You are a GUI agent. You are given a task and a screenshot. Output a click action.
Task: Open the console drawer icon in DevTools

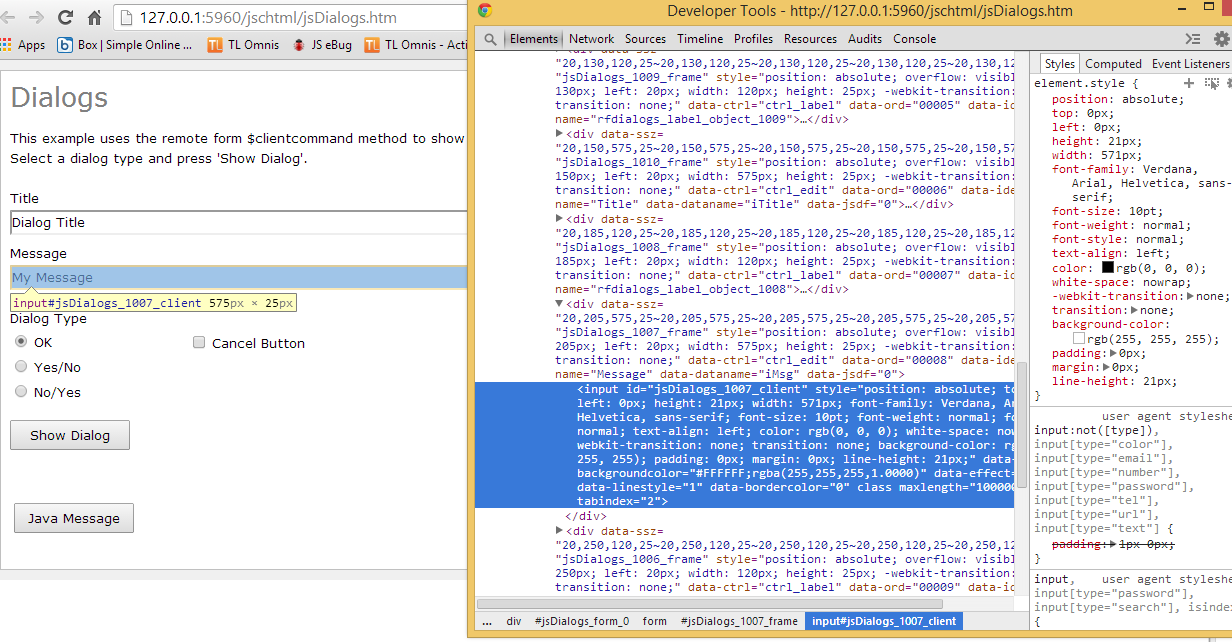pyautogui.click(x=1193, y=38)
